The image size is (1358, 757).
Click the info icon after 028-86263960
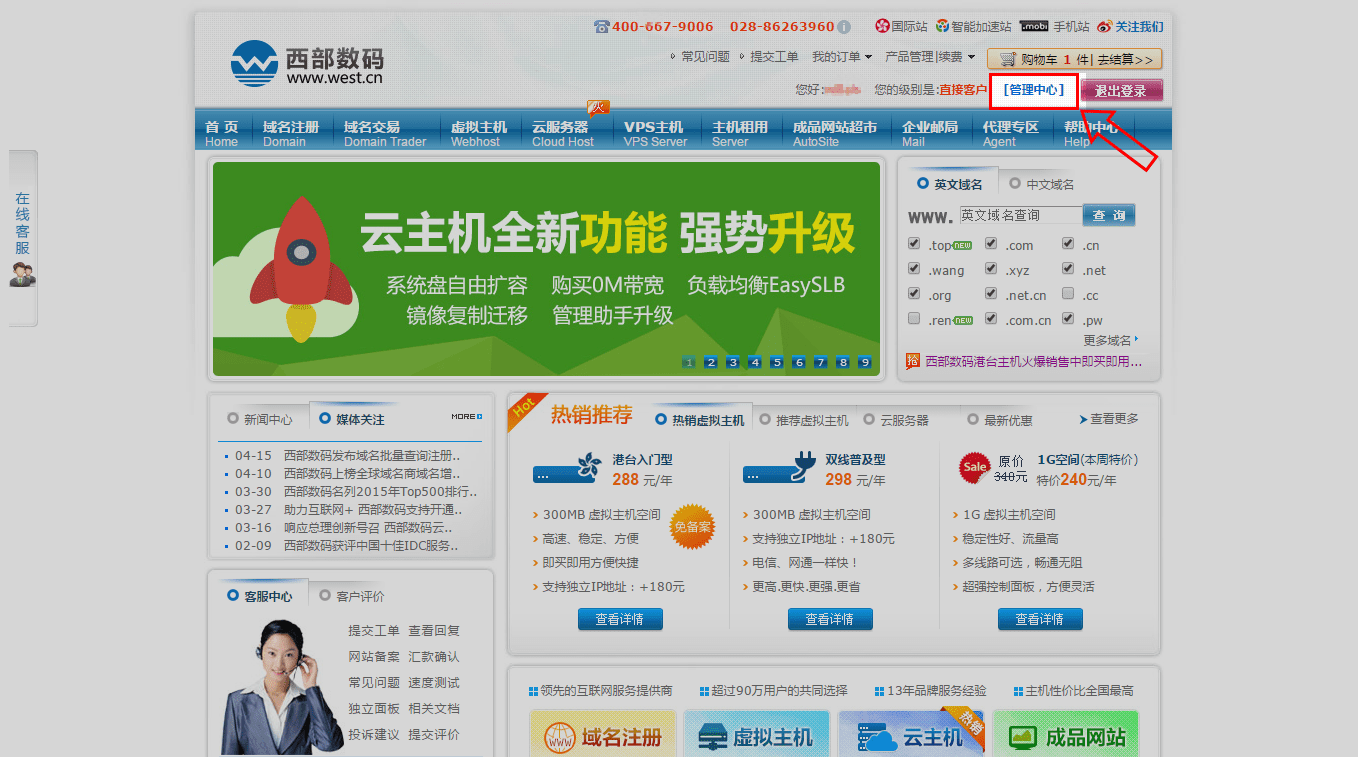[844, 27]
